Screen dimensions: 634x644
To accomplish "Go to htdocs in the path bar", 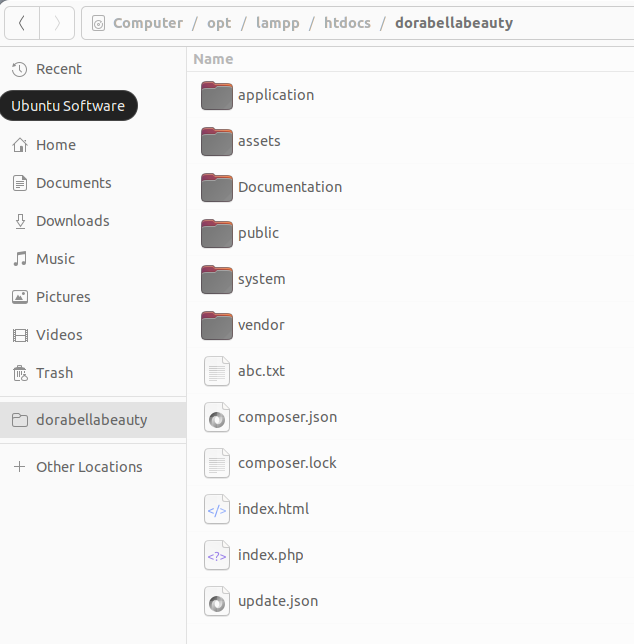I will click(346, 23).
